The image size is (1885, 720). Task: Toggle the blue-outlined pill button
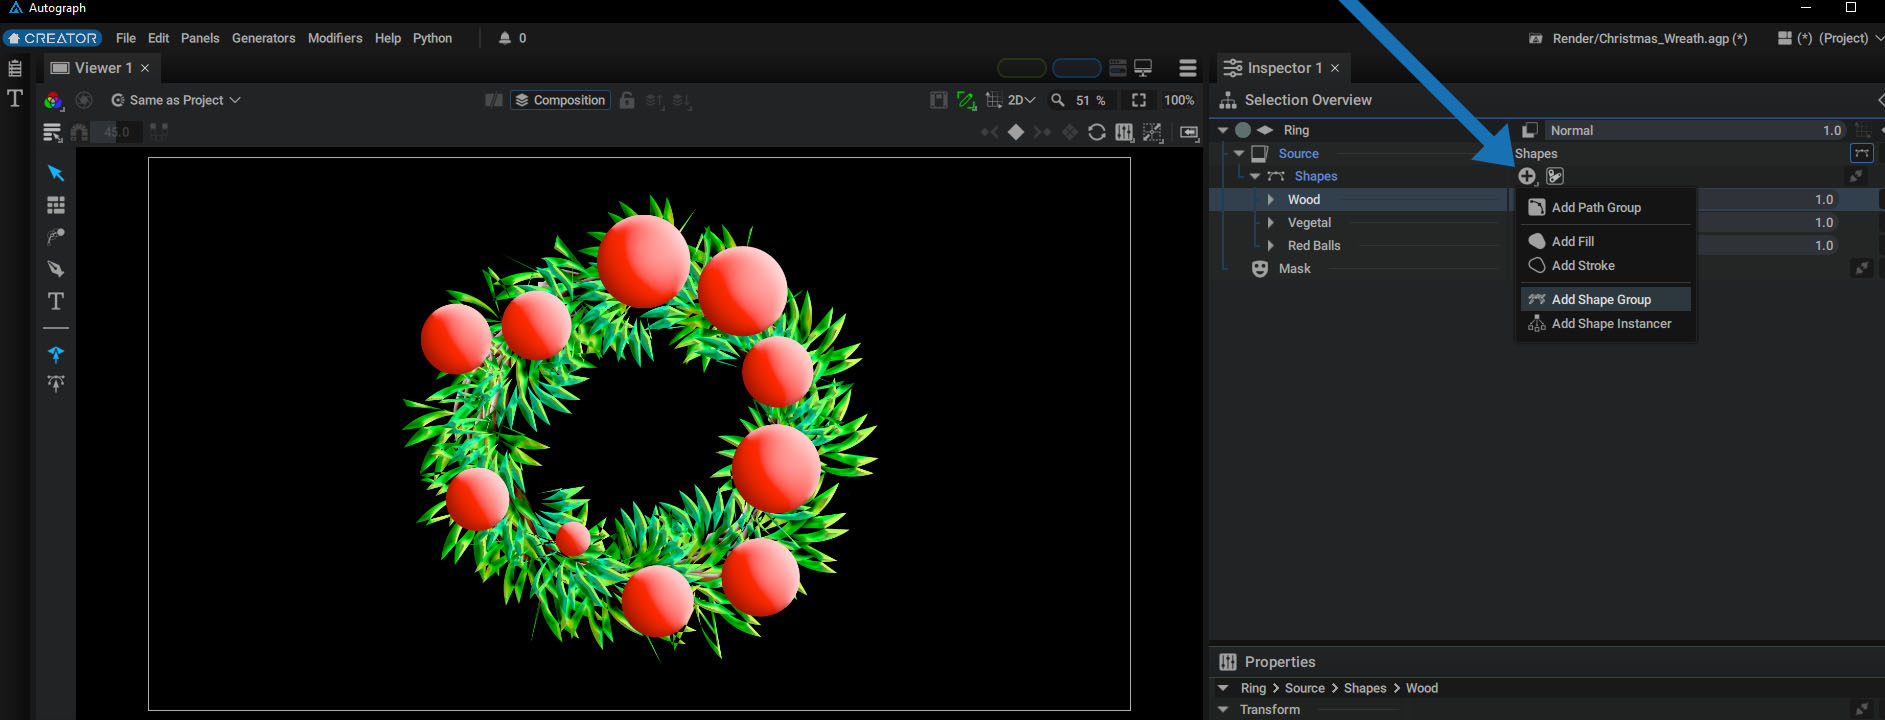click(x=1077, y=68)
